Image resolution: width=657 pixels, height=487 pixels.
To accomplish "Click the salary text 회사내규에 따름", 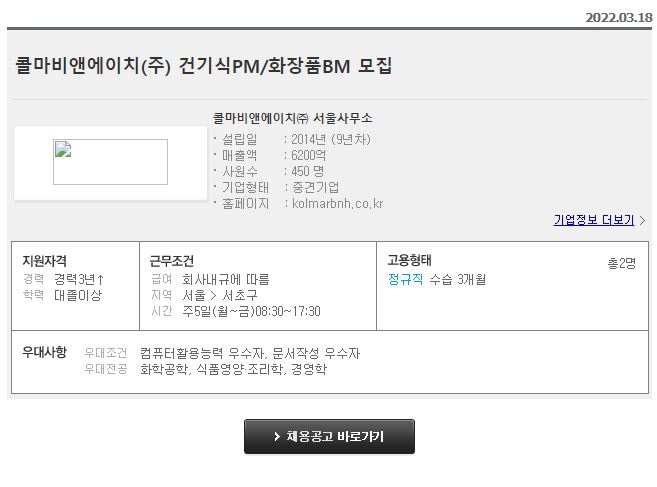I will pos(225,279).
